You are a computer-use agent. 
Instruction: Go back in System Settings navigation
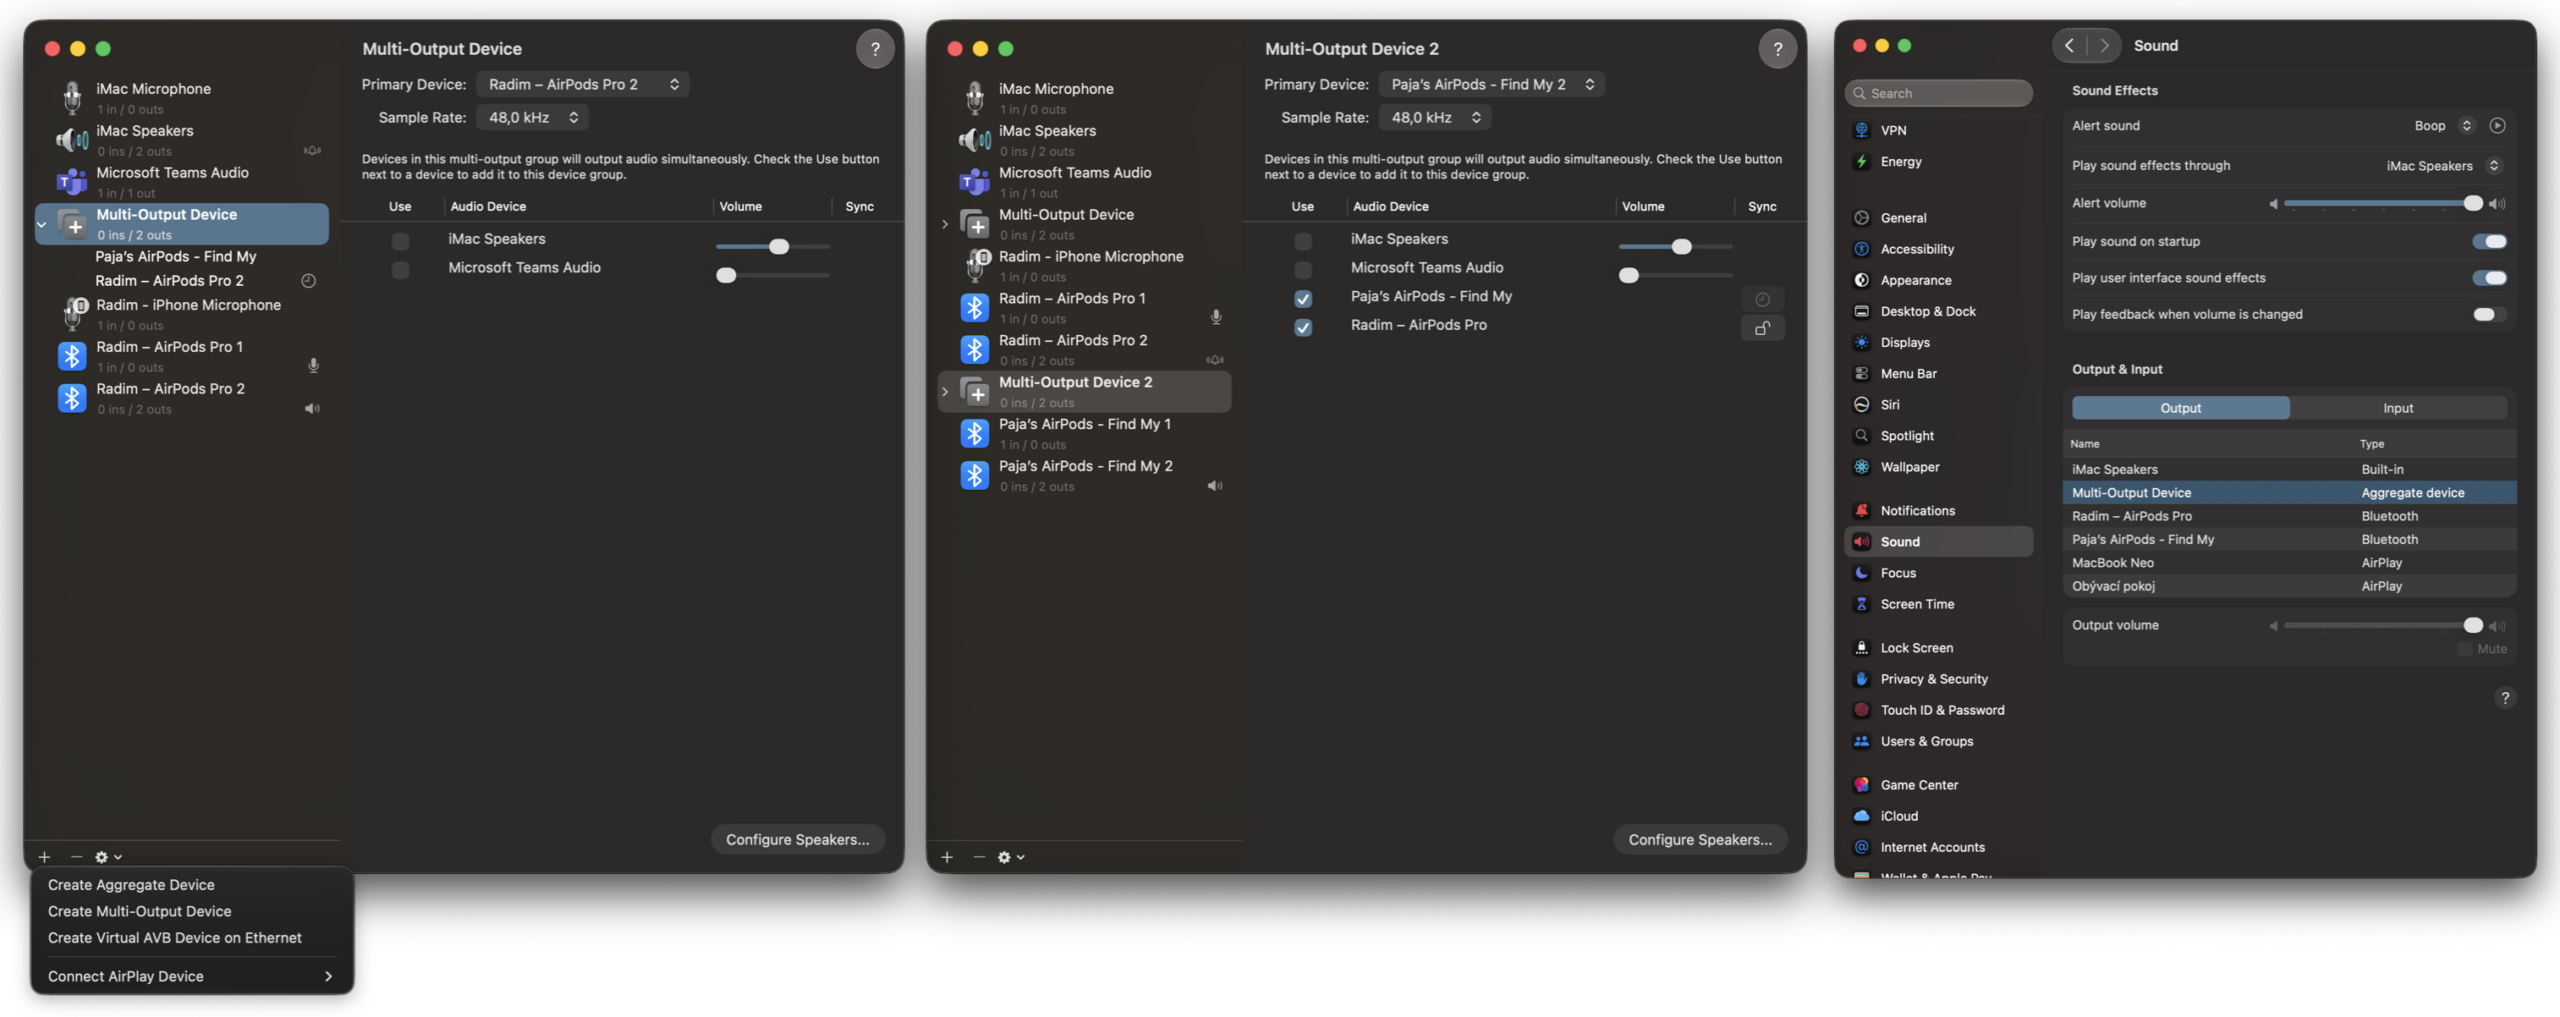coord(2070,45)
